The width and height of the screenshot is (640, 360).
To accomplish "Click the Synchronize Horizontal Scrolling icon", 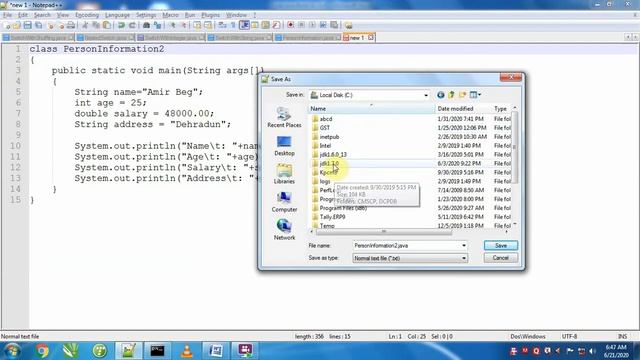I will coord(208,25).
